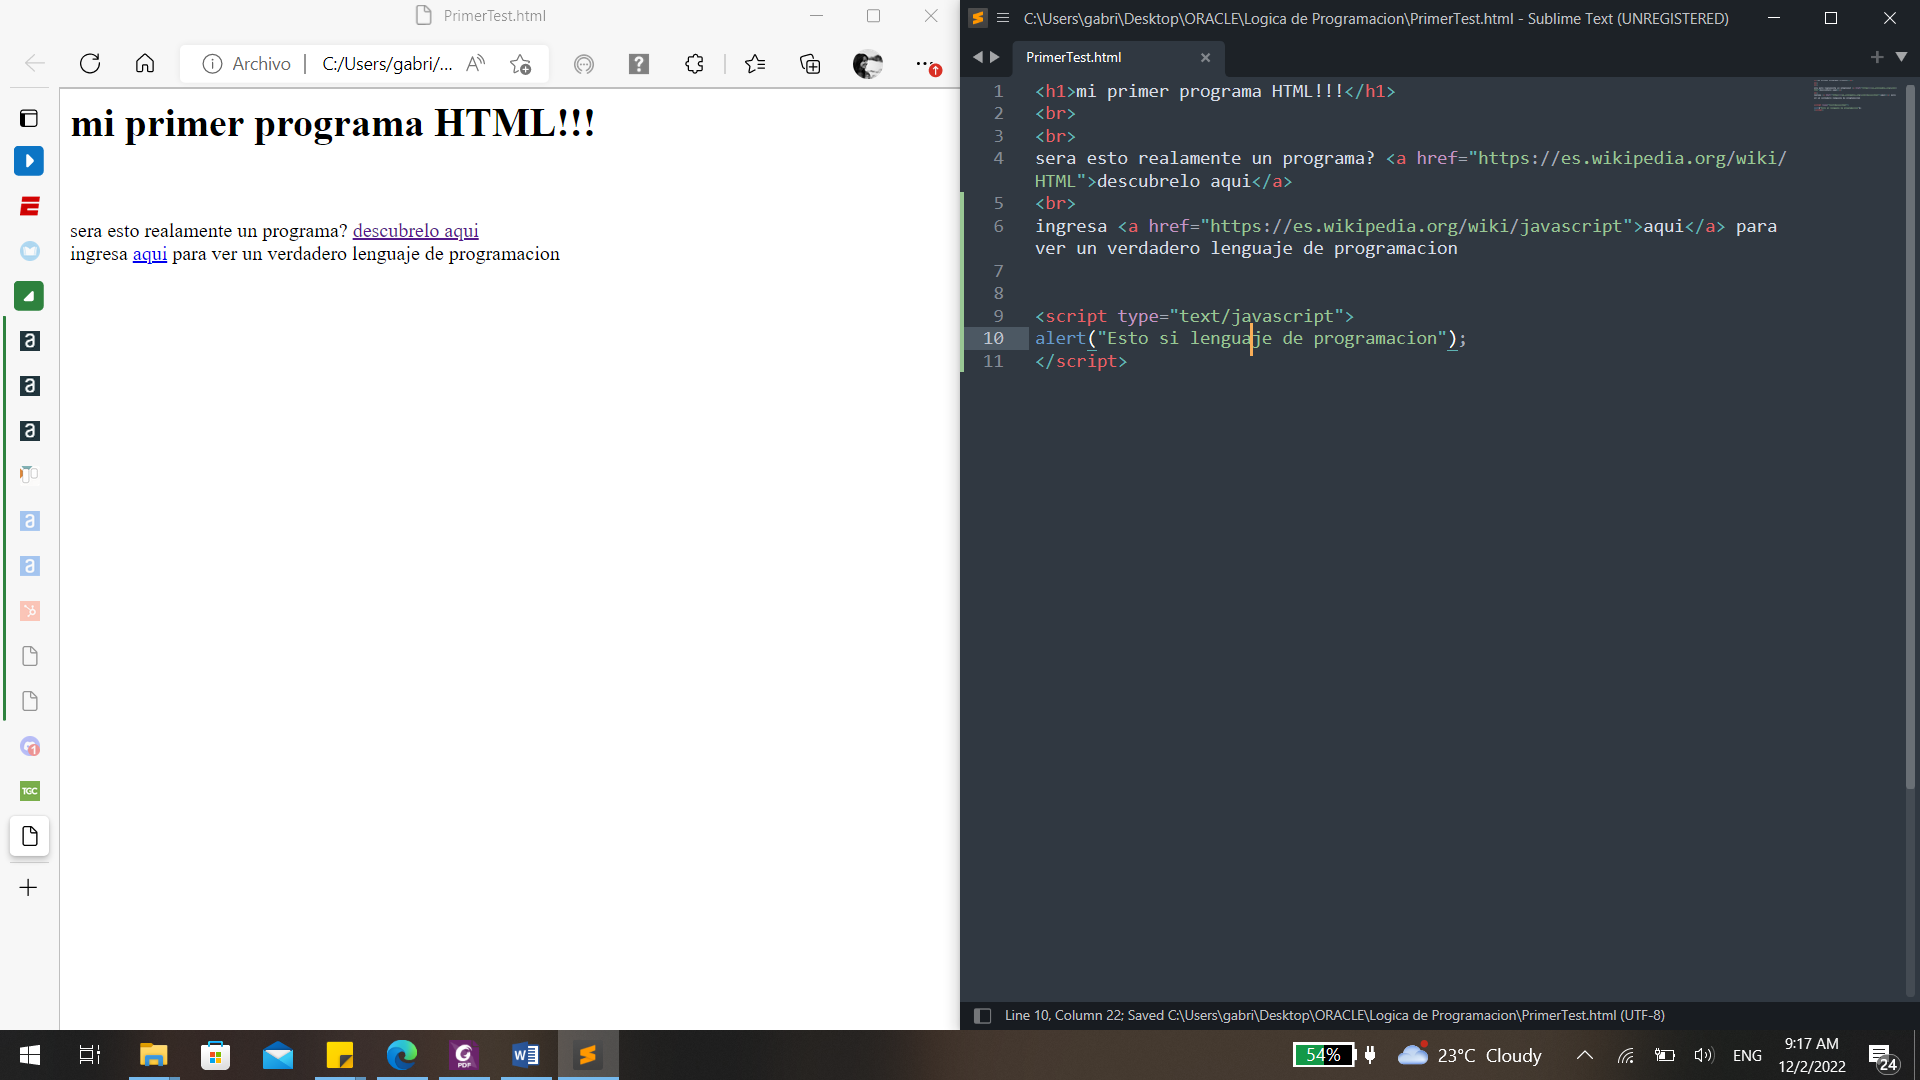1920x1080 pixels.
Task: Switch to the green TGC icon vertical tab
Action: pyautogui.click(x=29, y=791)
